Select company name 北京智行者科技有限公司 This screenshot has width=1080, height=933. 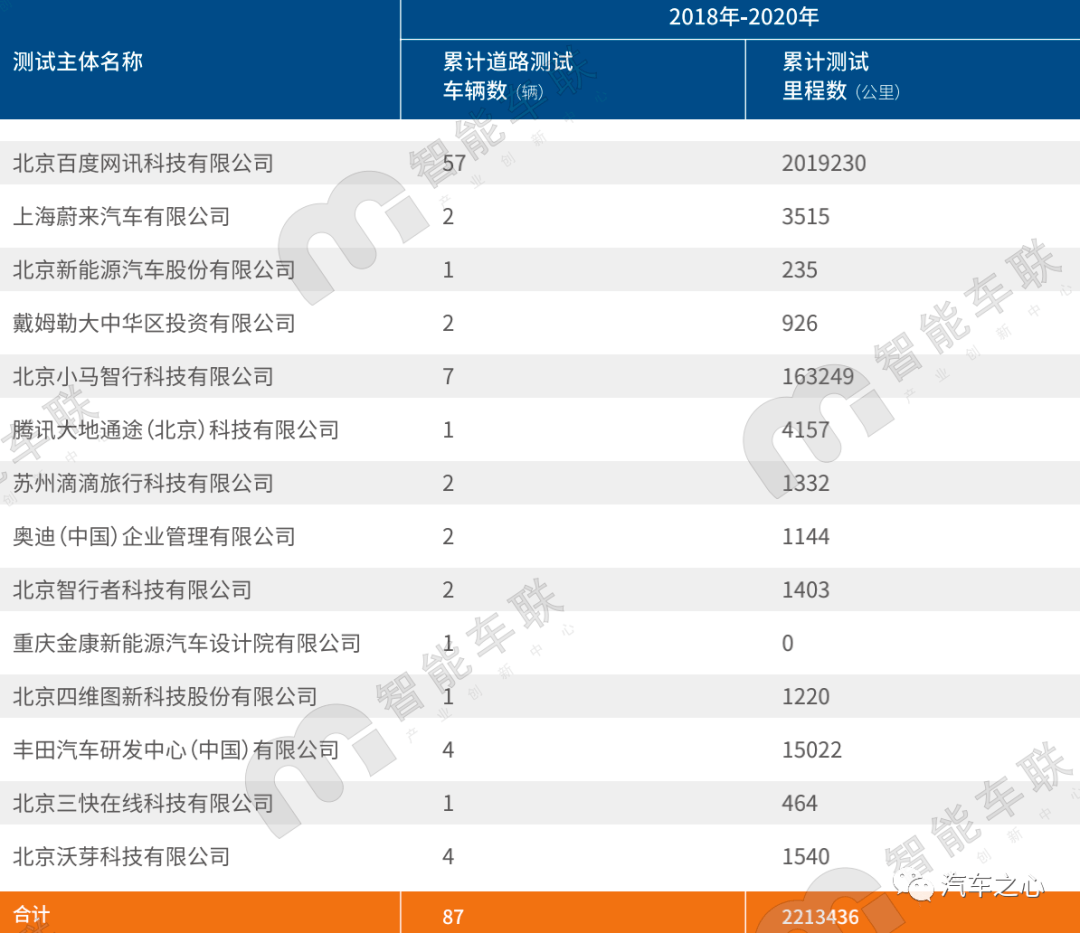click(x=132, y=590)
